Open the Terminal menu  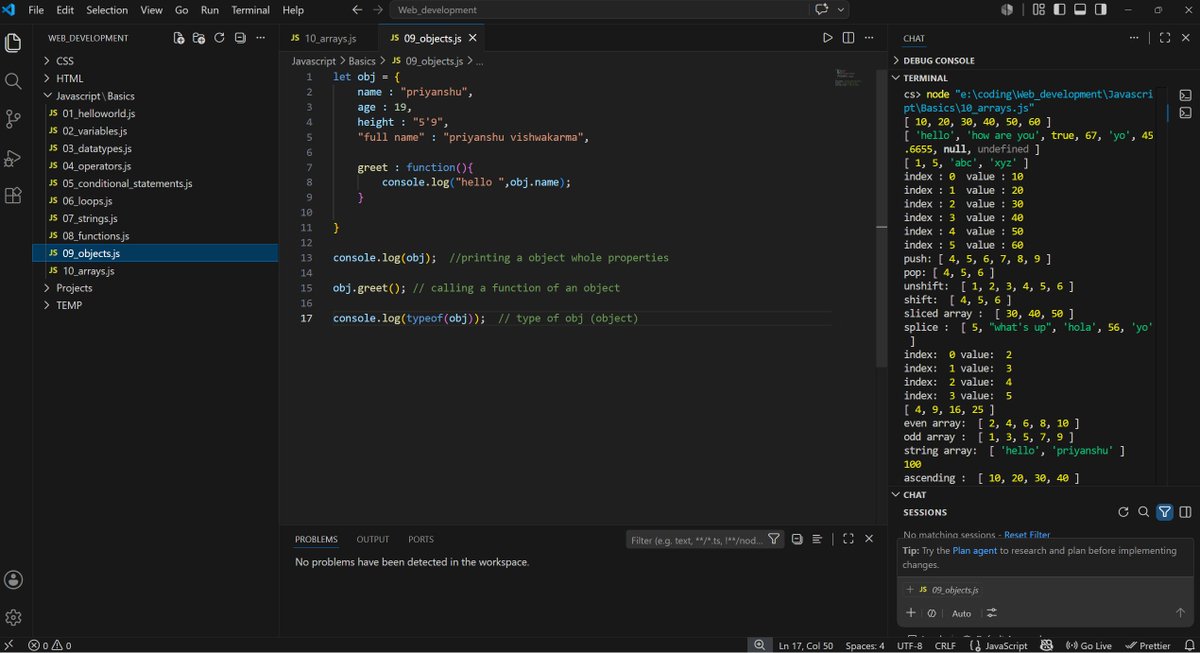coord(251,10)
